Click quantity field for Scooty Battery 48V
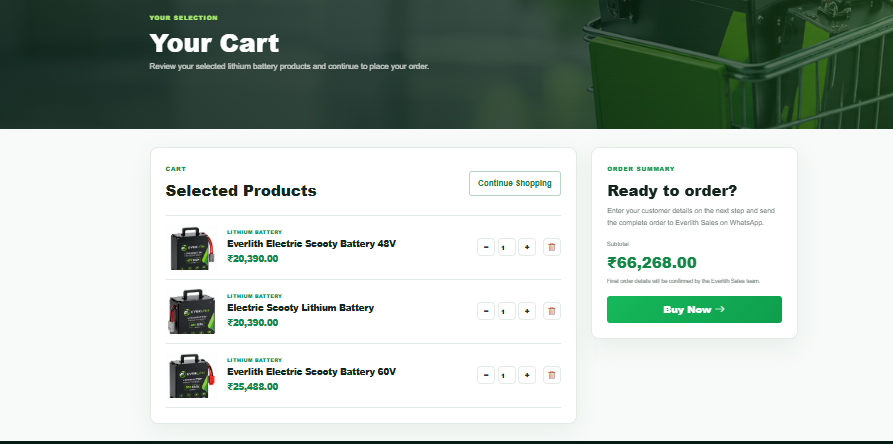 (x=506, y=247)
